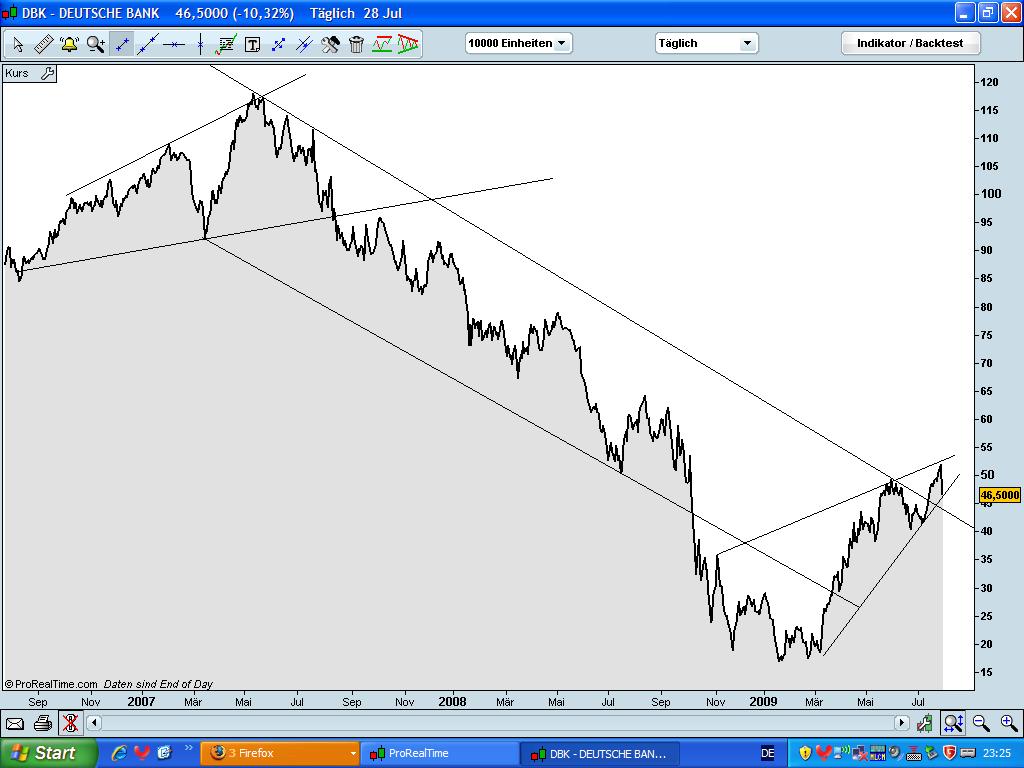Image resolution: width=1024 pixels, height=768 pixels.
Task: Click the Indikator / Backtest button
Action: pos(910,43)
